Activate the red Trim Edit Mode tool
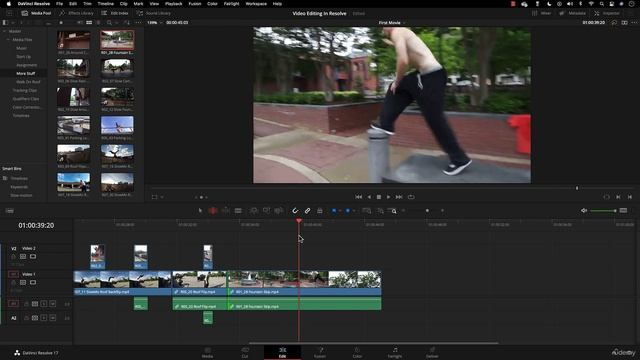This screenshot has width=640, height=360. click(213, 211)
